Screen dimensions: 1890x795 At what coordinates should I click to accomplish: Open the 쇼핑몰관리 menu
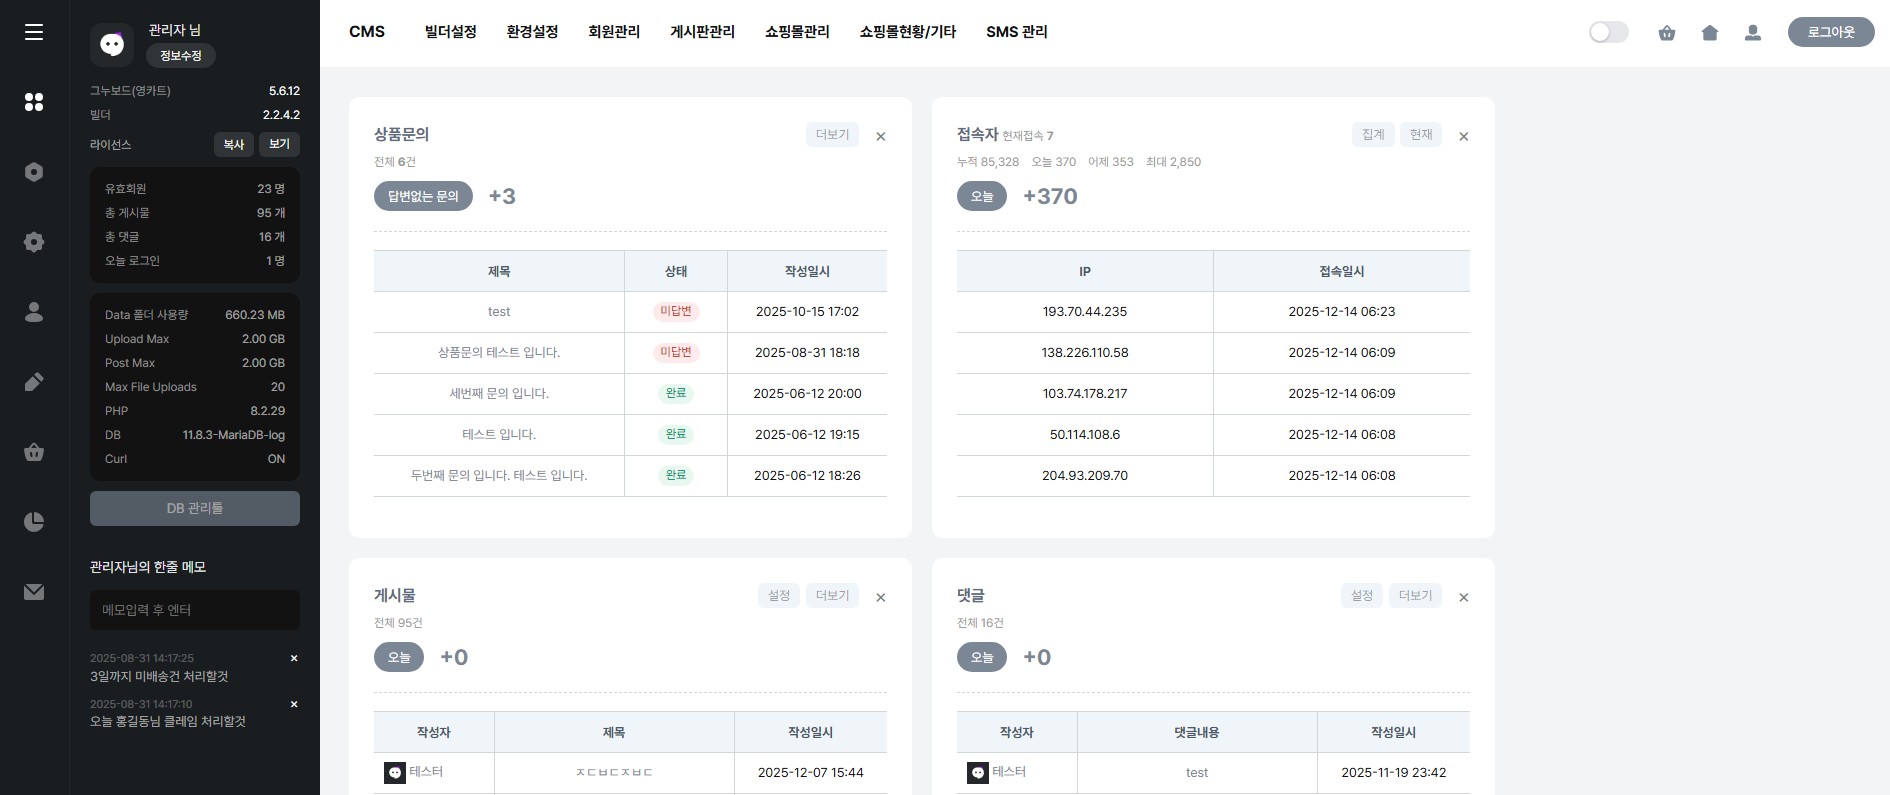(x=797, y=32)
